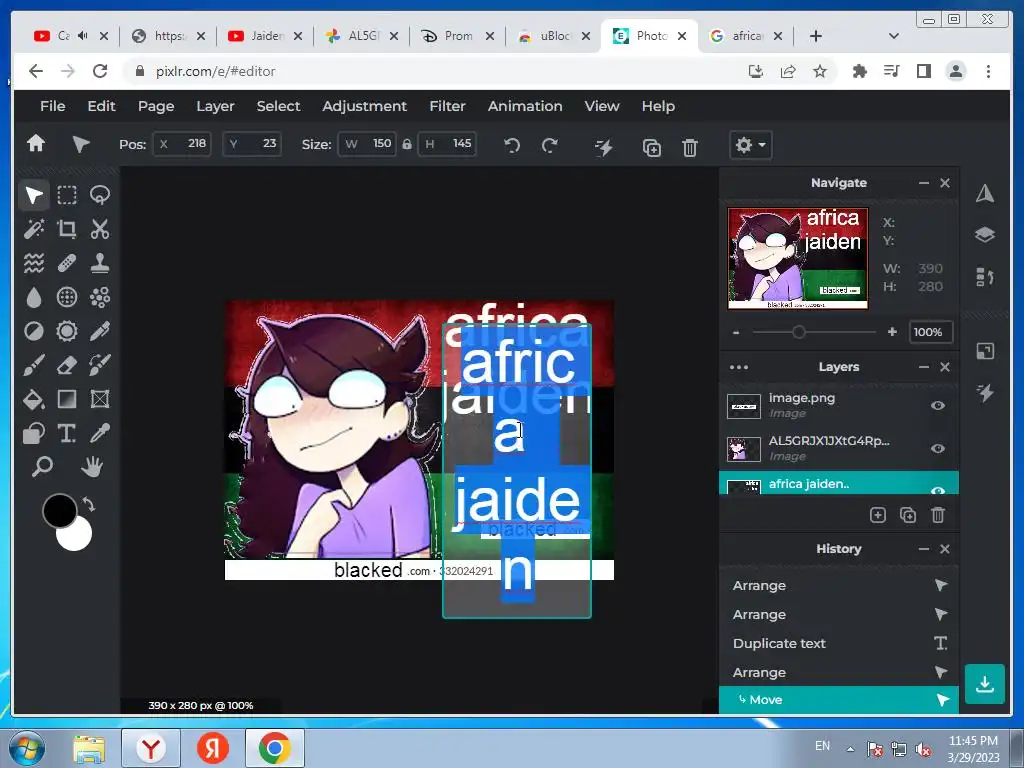The width and height of the screenshot is (1024, 768).
Task: Open the Windows Start menu
Action: pyautogui.click(x=26, y=748)
